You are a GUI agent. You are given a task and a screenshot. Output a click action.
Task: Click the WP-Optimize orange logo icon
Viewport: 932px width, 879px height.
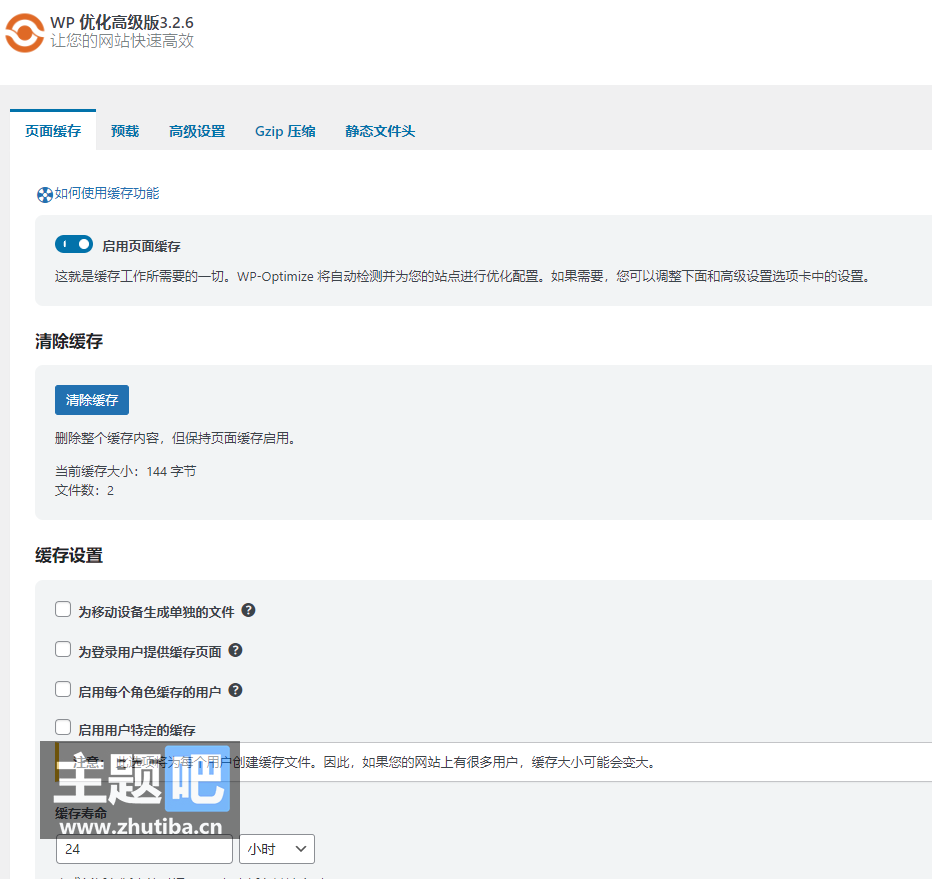25,31
